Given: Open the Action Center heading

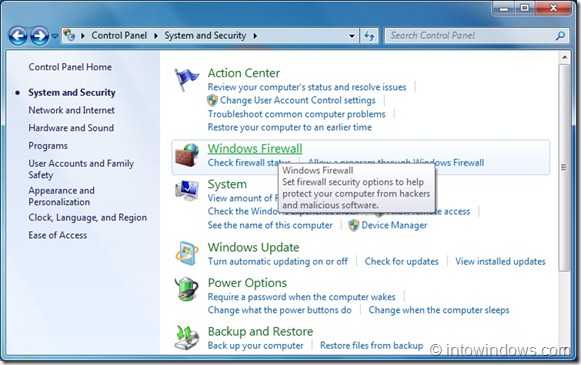Looking at the screenshot, I should pos(244,73).
